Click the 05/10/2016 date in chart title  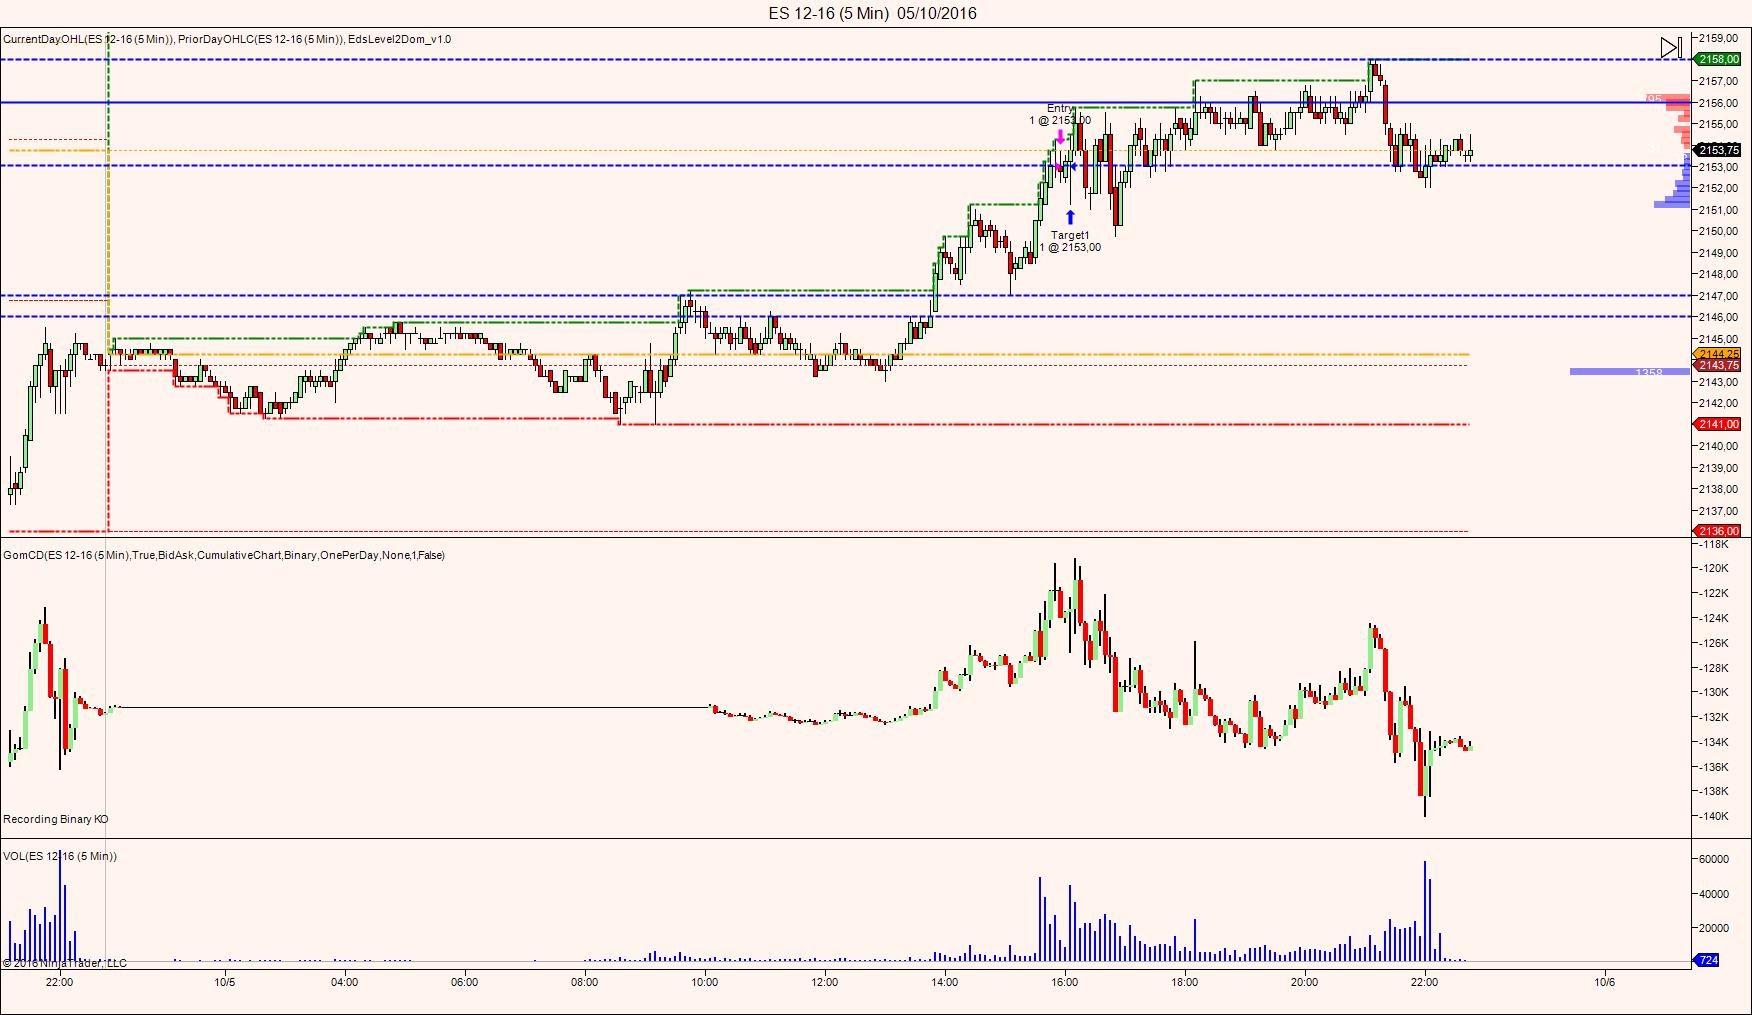937,13
